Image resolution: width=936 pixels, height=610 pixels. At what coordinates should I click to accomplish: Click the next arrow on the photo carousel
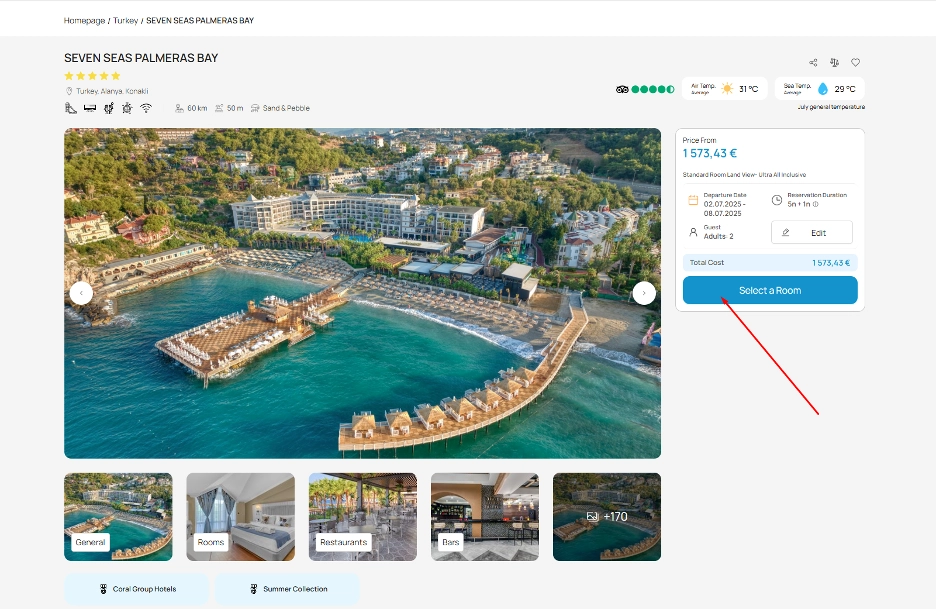pyautogui.click(x=644, y=292)
